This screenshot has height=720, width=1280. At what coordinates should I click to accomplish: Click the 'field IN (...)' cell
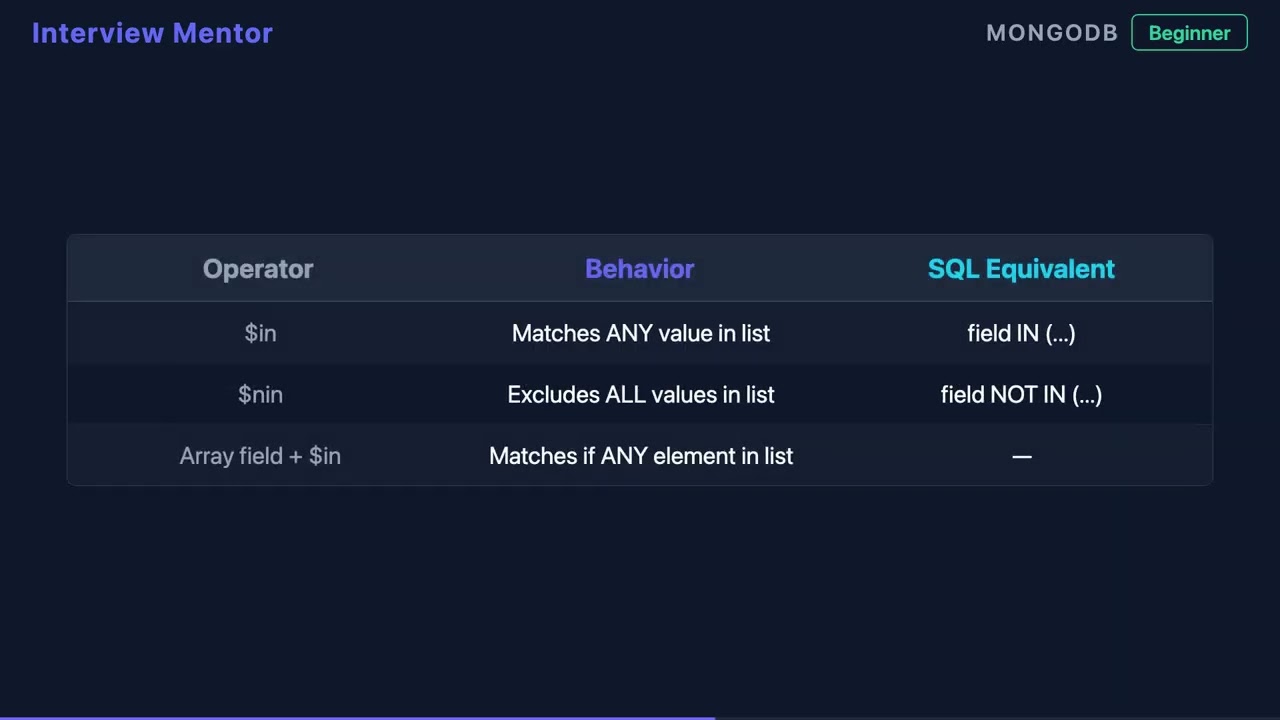coord(1021,333)
